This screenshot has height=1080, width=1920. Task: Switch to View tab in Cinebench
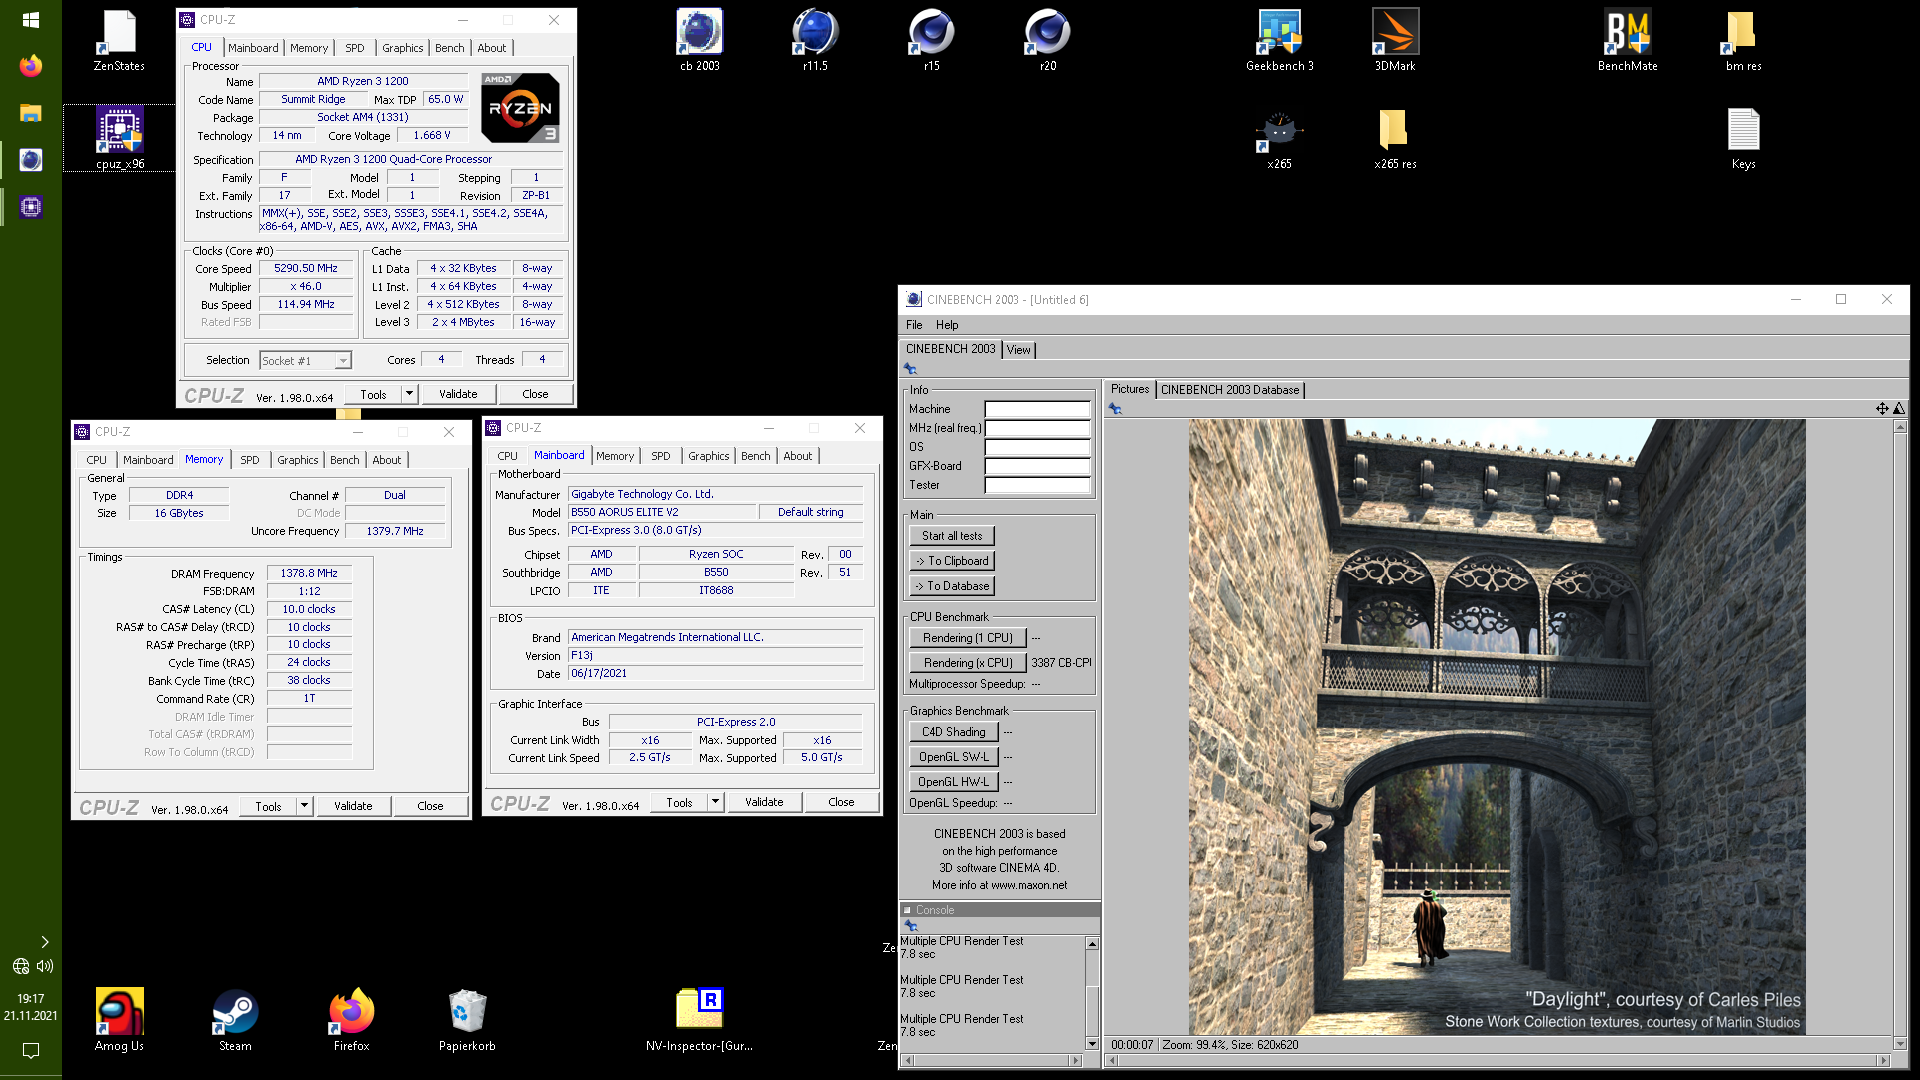pos(1019,350)
